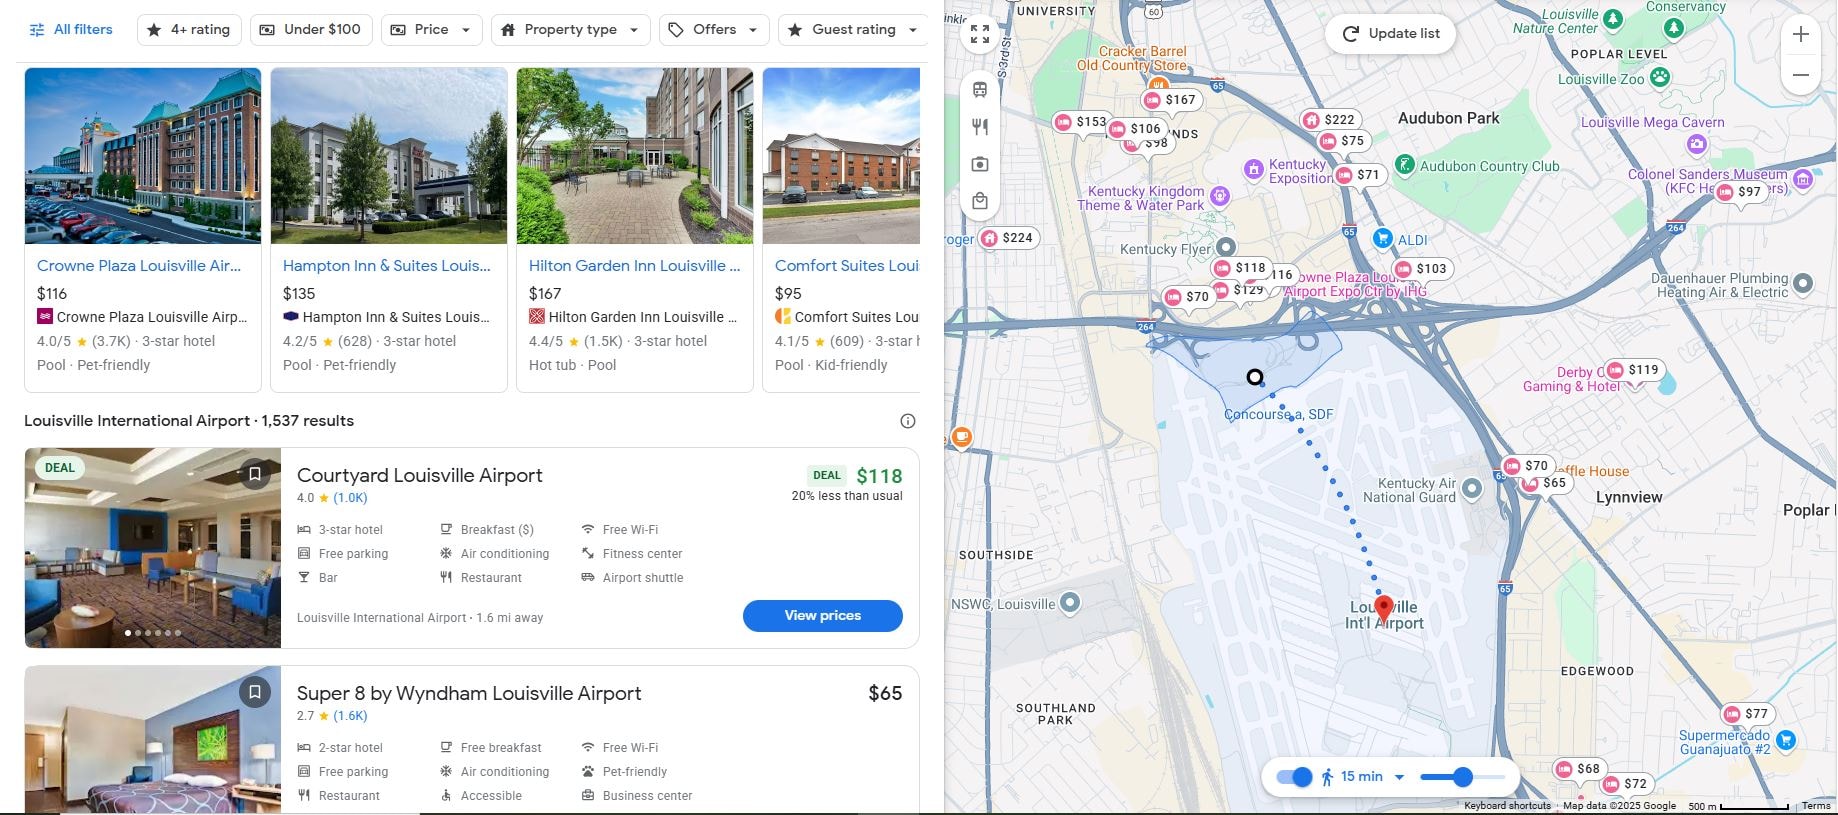
Task: Open the Crowne Plaza hotel photo
Action: pyautogui.click(x=143, y=156)
